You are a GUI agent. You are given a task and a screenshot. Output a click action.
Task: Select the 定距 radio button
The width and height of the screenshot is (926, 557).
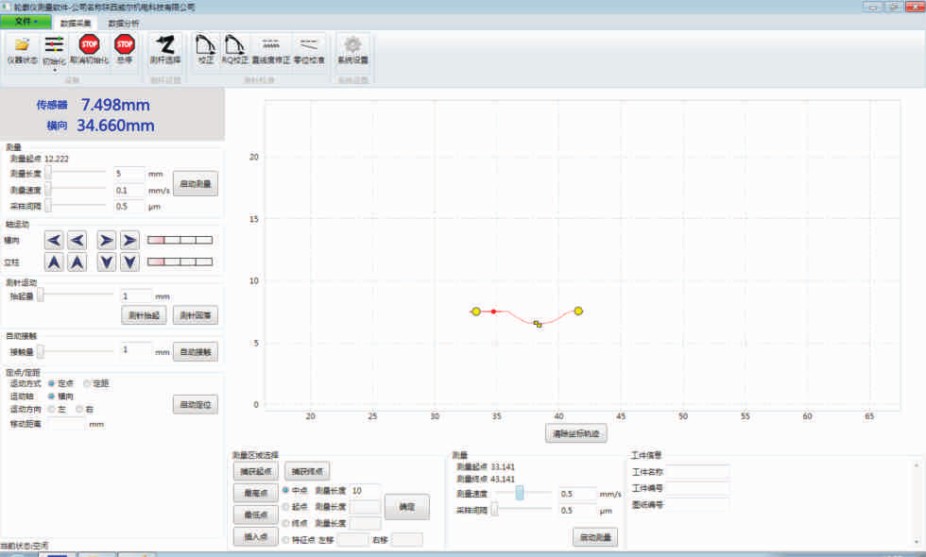(x=87, y=383)
